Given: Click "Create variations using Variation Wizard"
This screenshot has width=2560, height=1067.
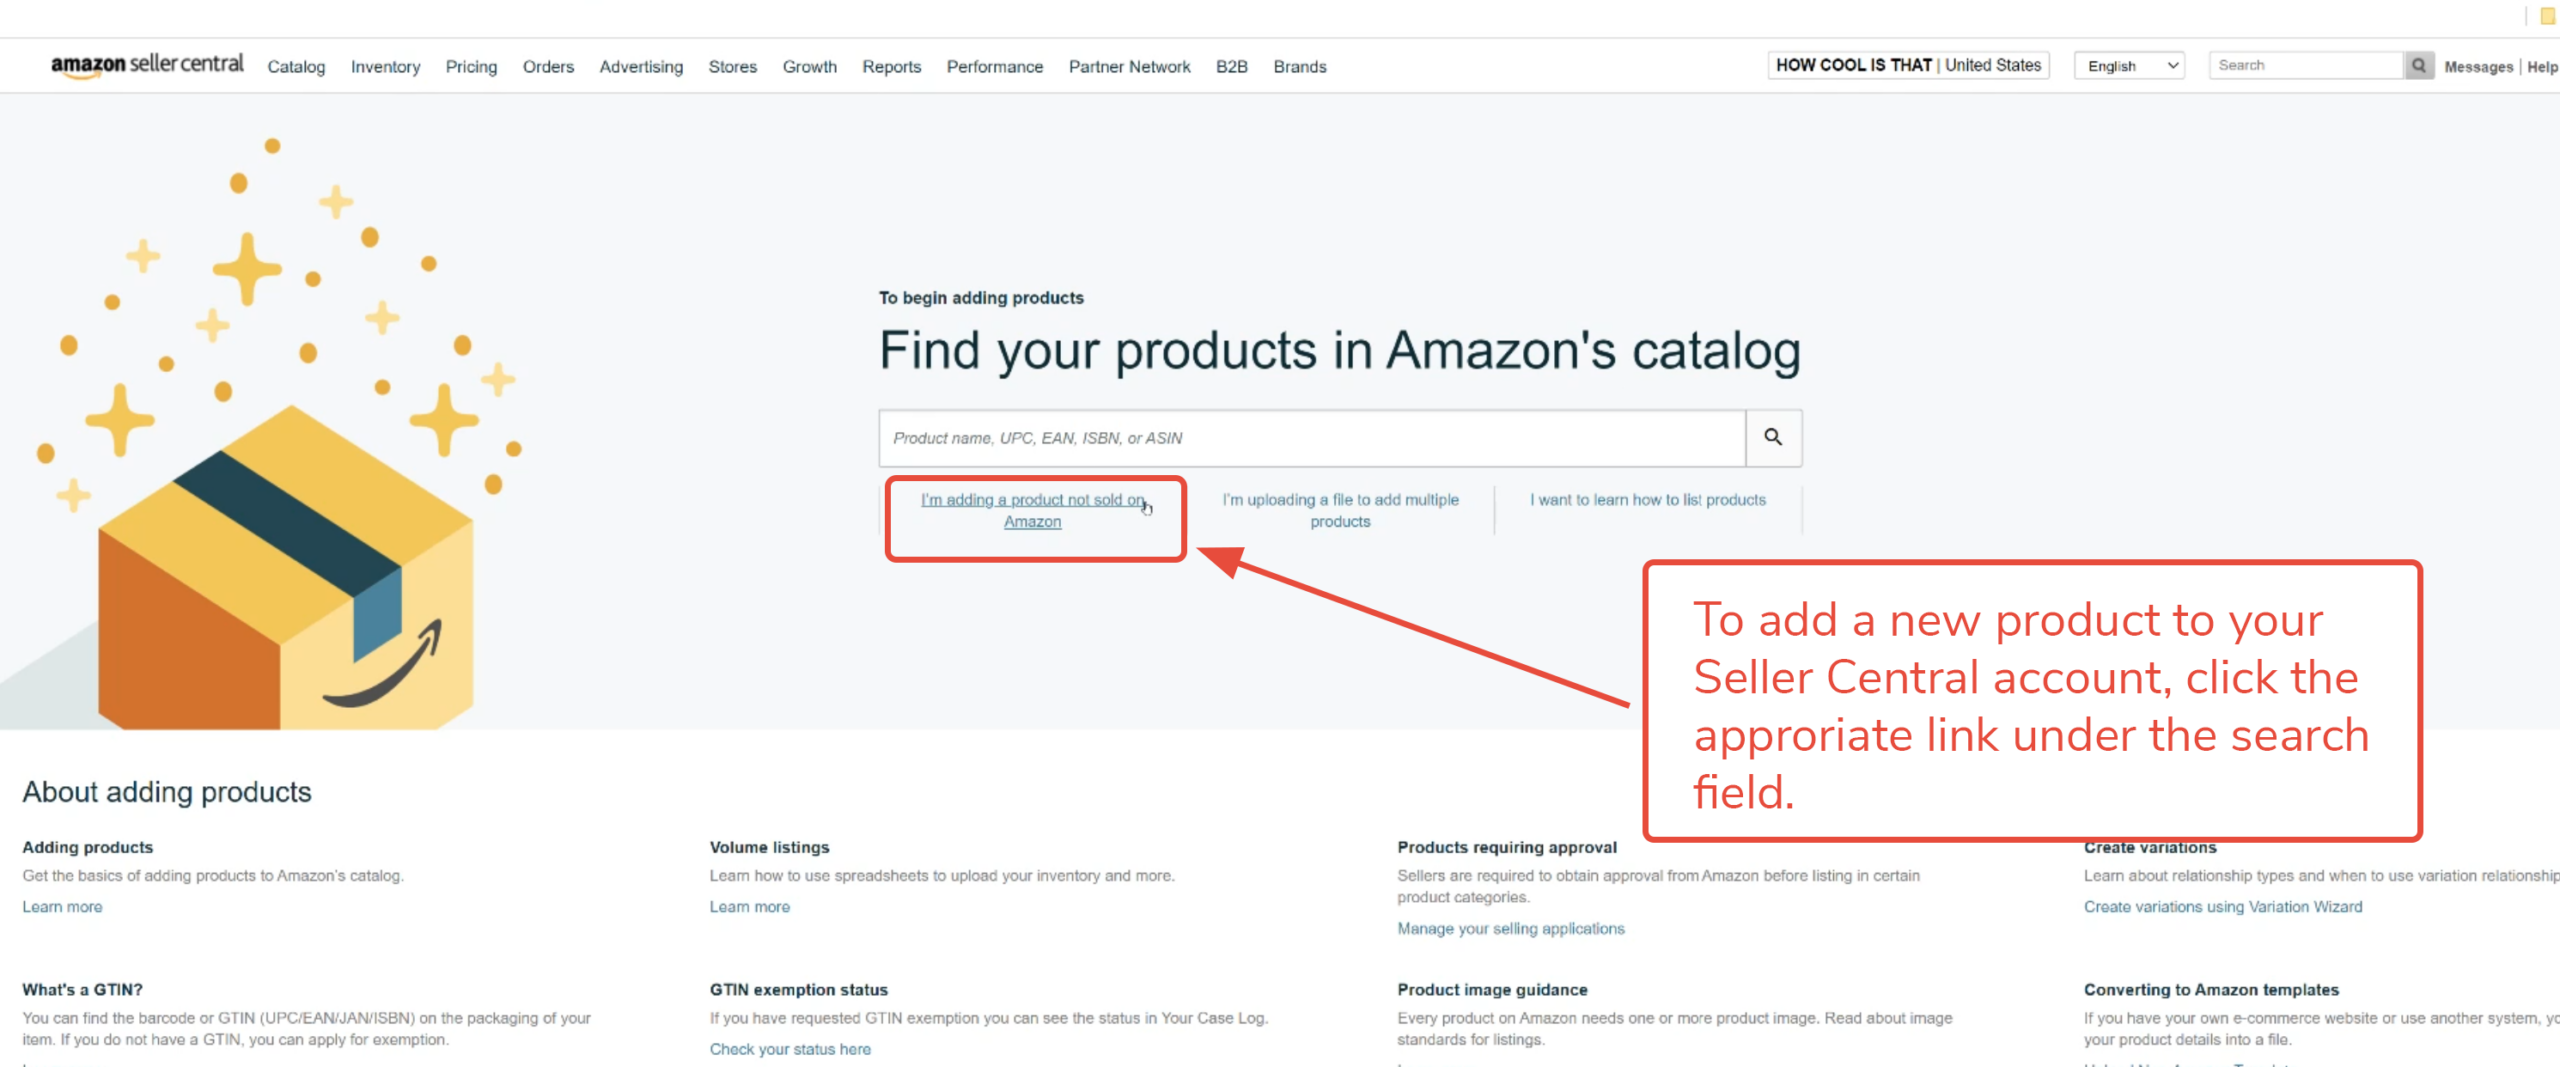Looking at the screenshot, I should (2222, 907).
